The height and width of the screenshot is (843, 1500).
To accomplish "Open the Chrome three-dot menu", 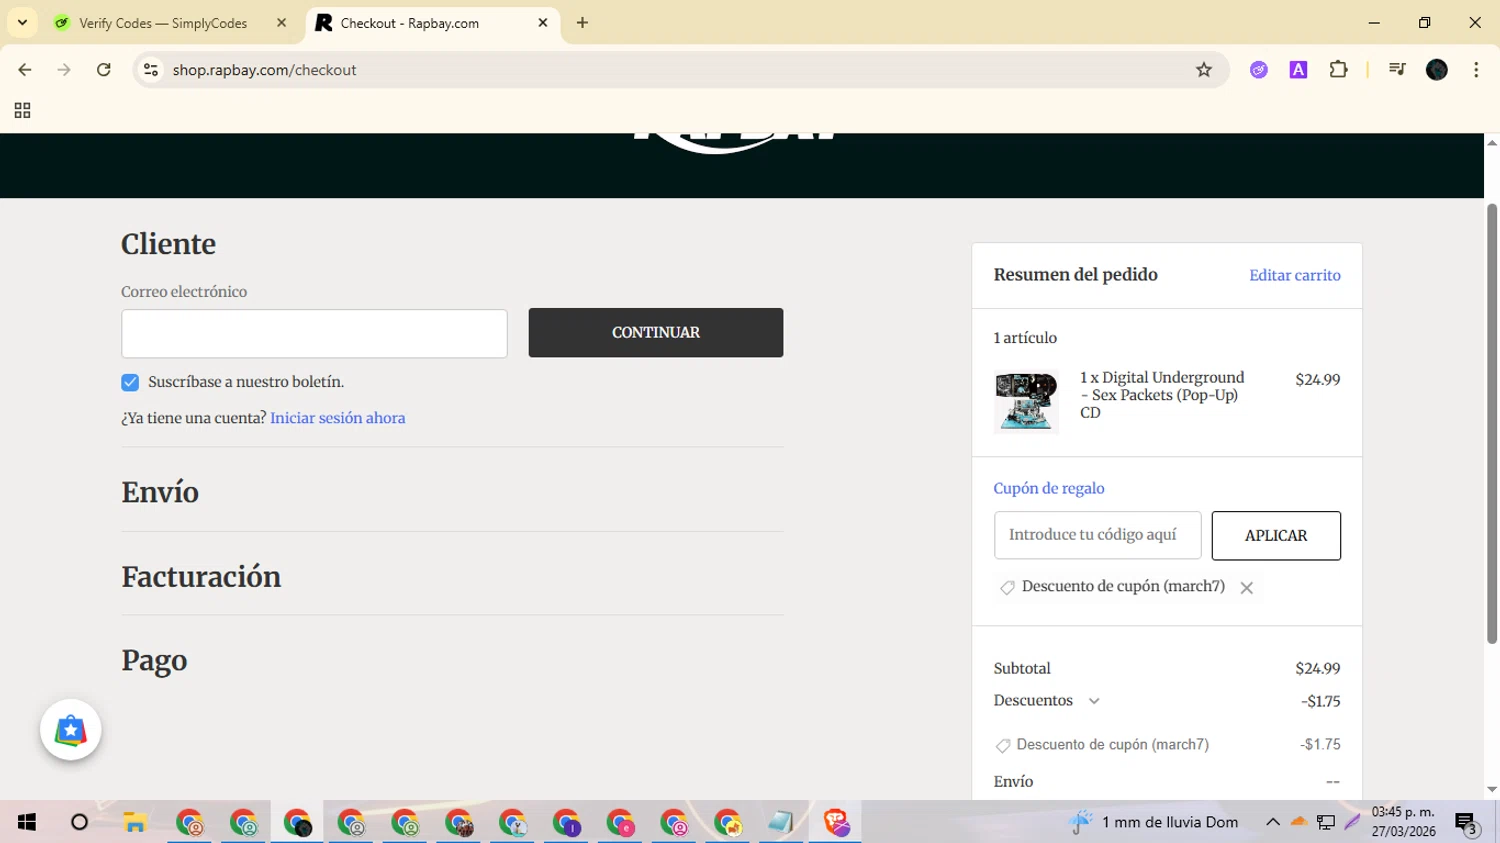I will [x=1476, y=70].
